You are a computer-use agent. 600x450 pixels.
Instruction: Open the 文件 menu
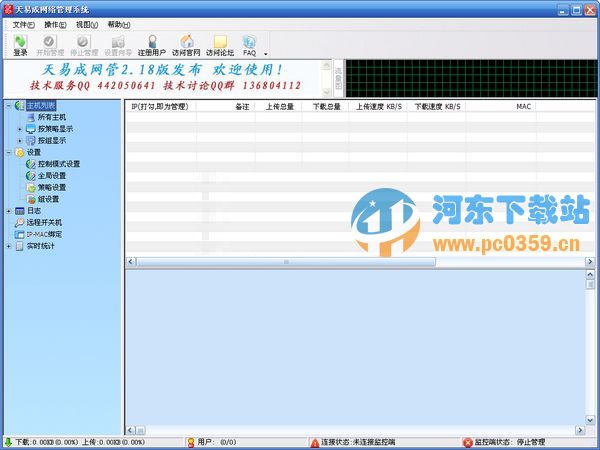tap(23, 25)
